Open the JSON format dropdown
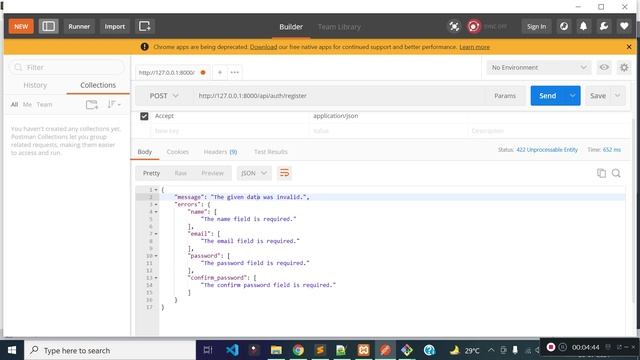This screenshot has width=640, height=360. (x=253, y=173)
